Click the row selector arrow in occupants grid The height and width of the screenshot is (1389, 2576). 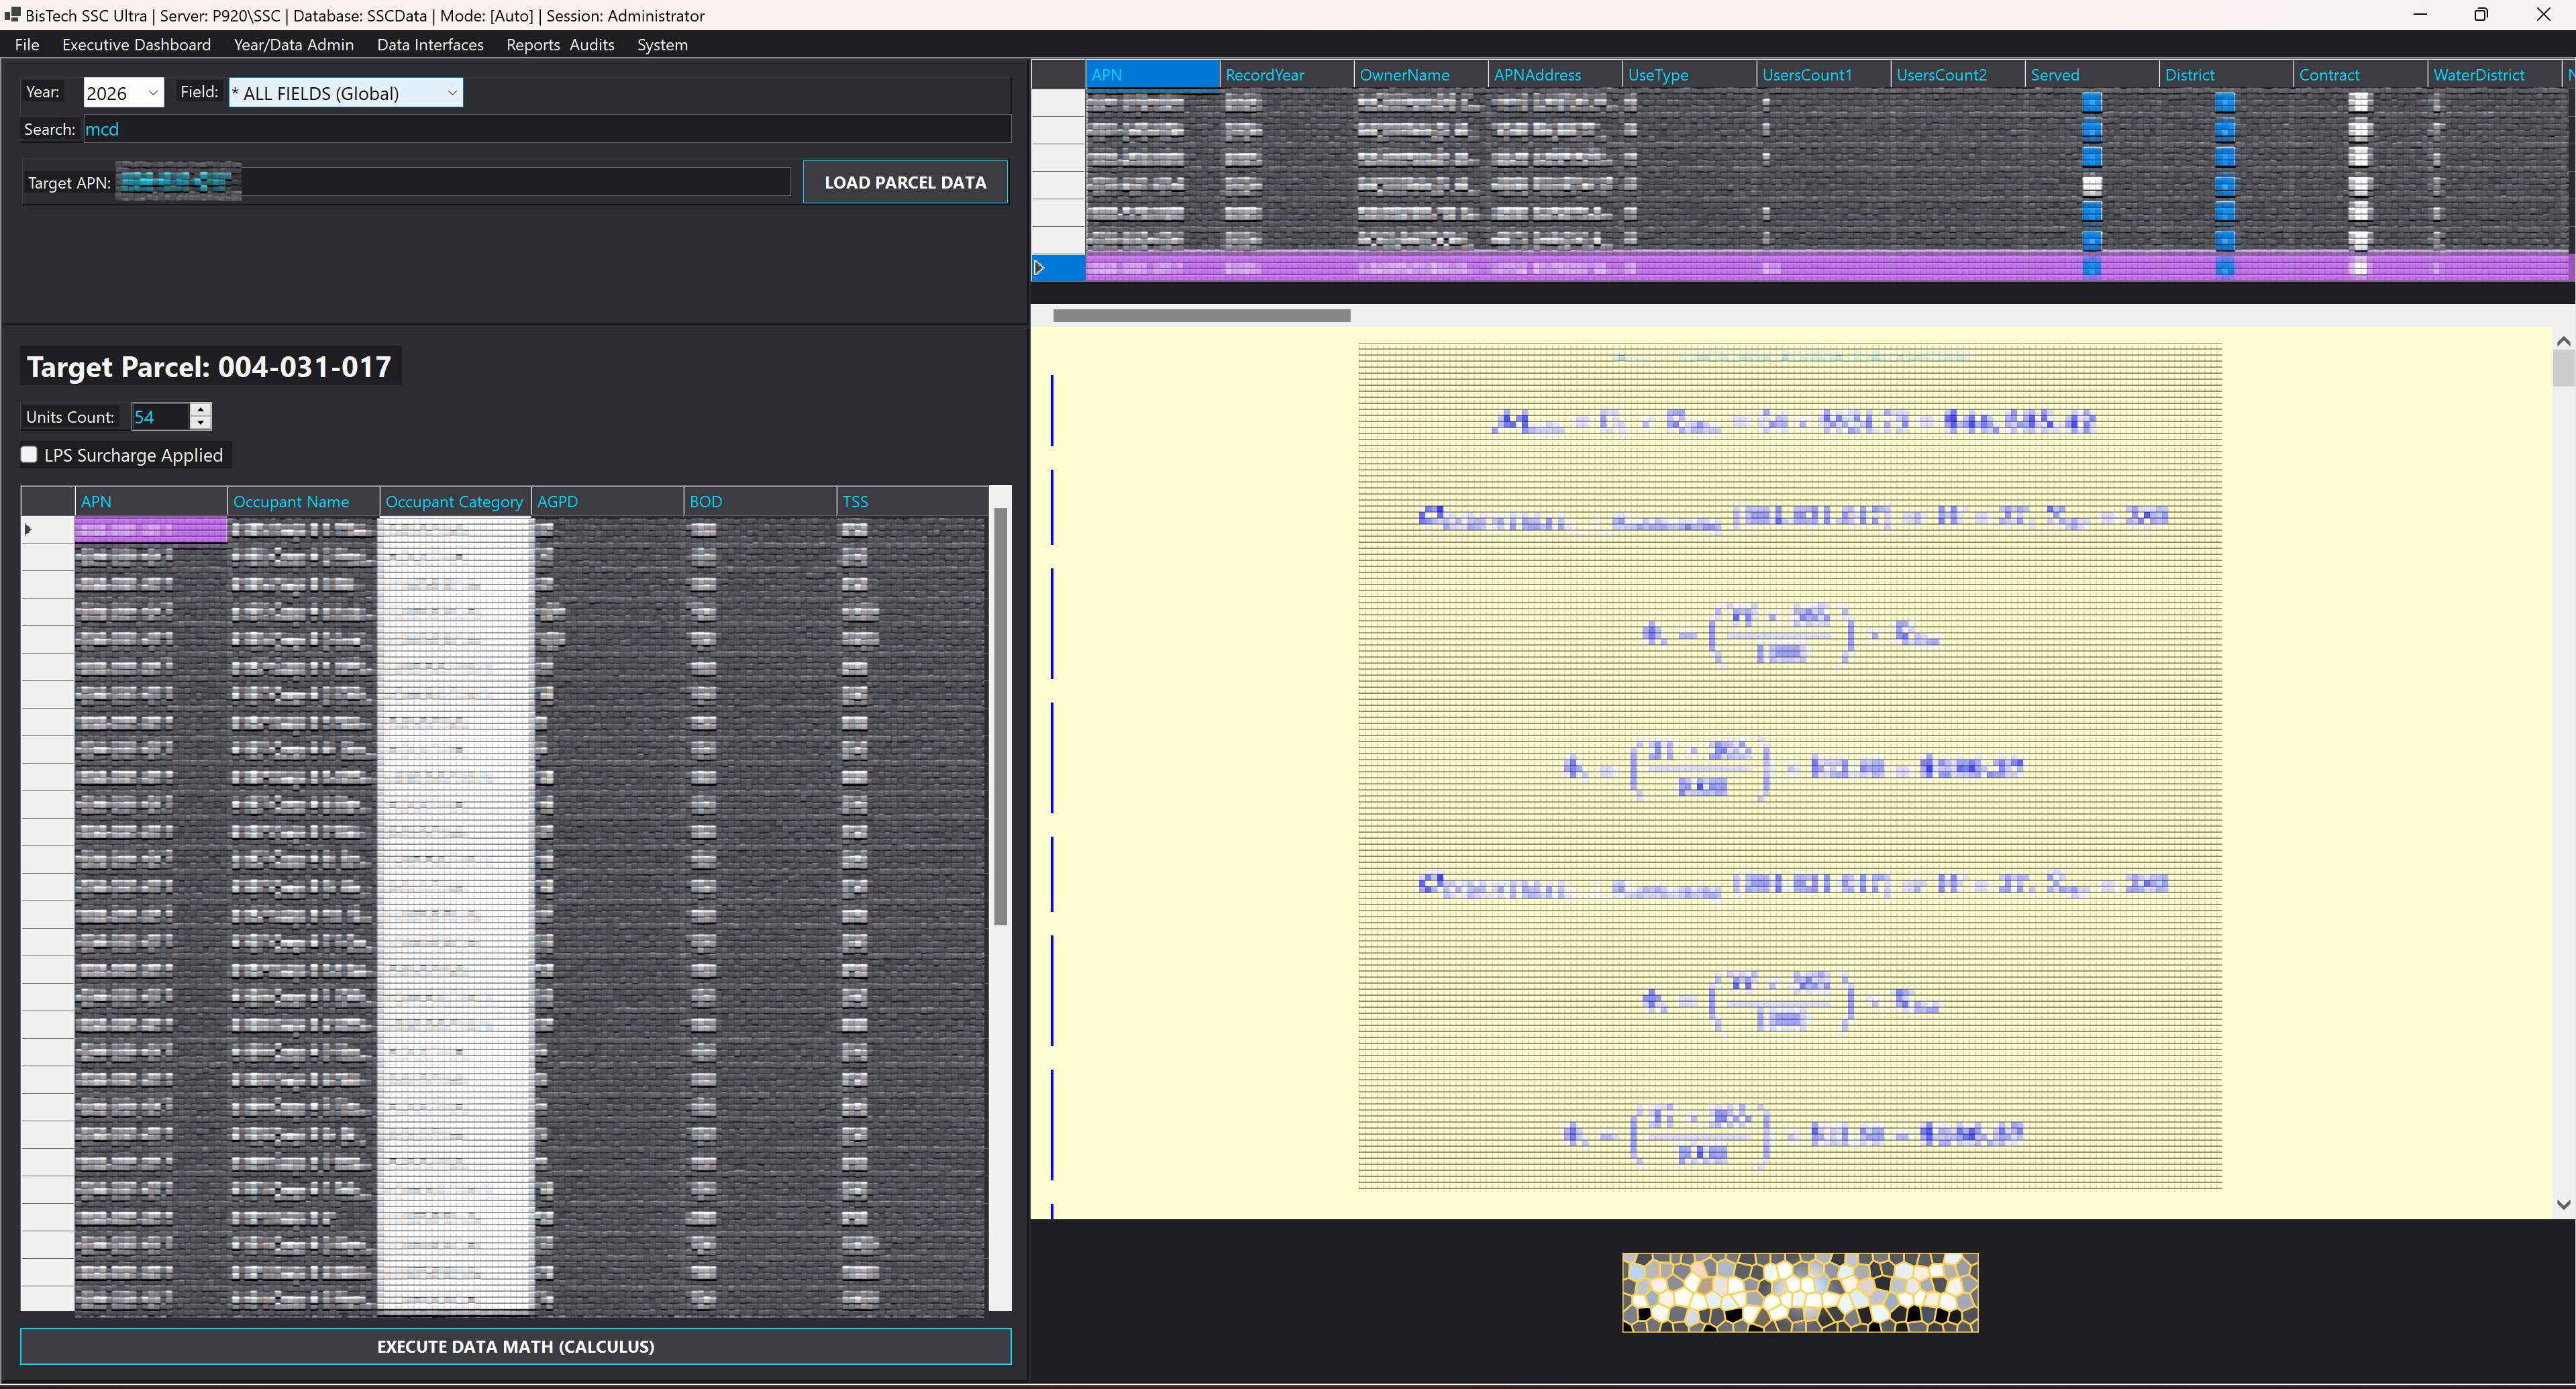click(x=28, y=529)
